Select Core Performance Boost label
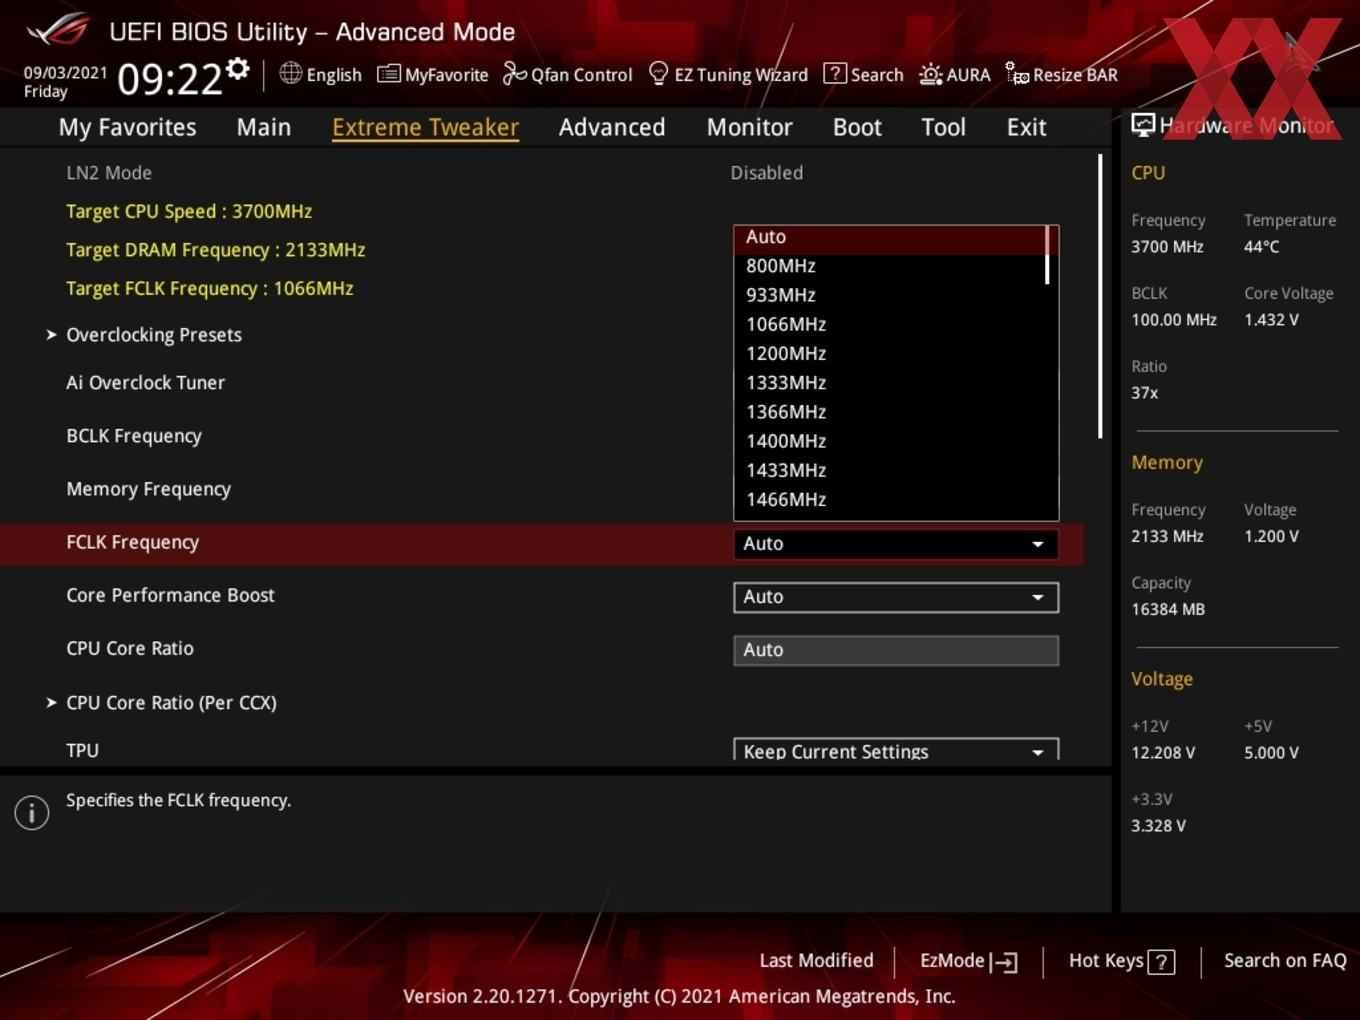Screen dimensions: 1360x1020 point(170,595)
